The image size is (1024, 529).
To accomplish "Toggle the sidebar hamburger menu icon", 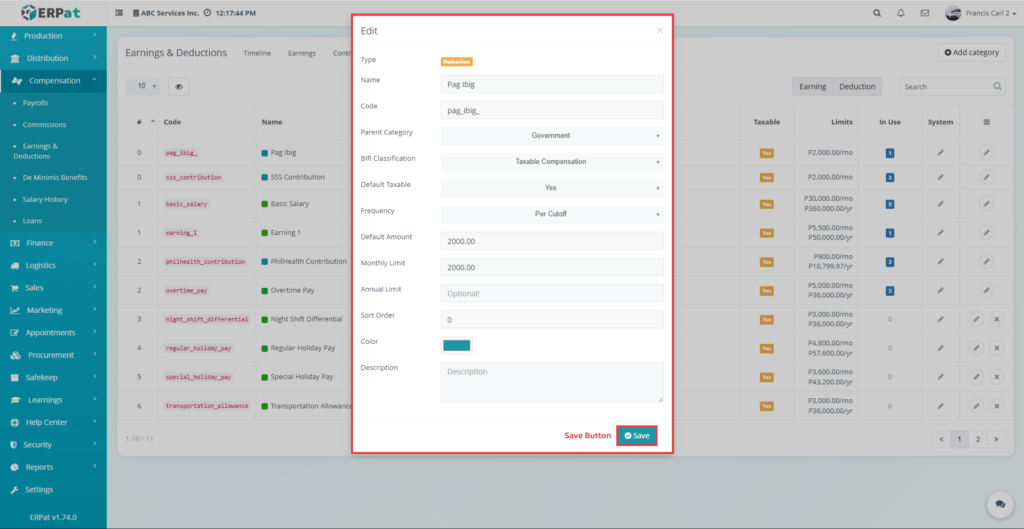I will [120, 13].
